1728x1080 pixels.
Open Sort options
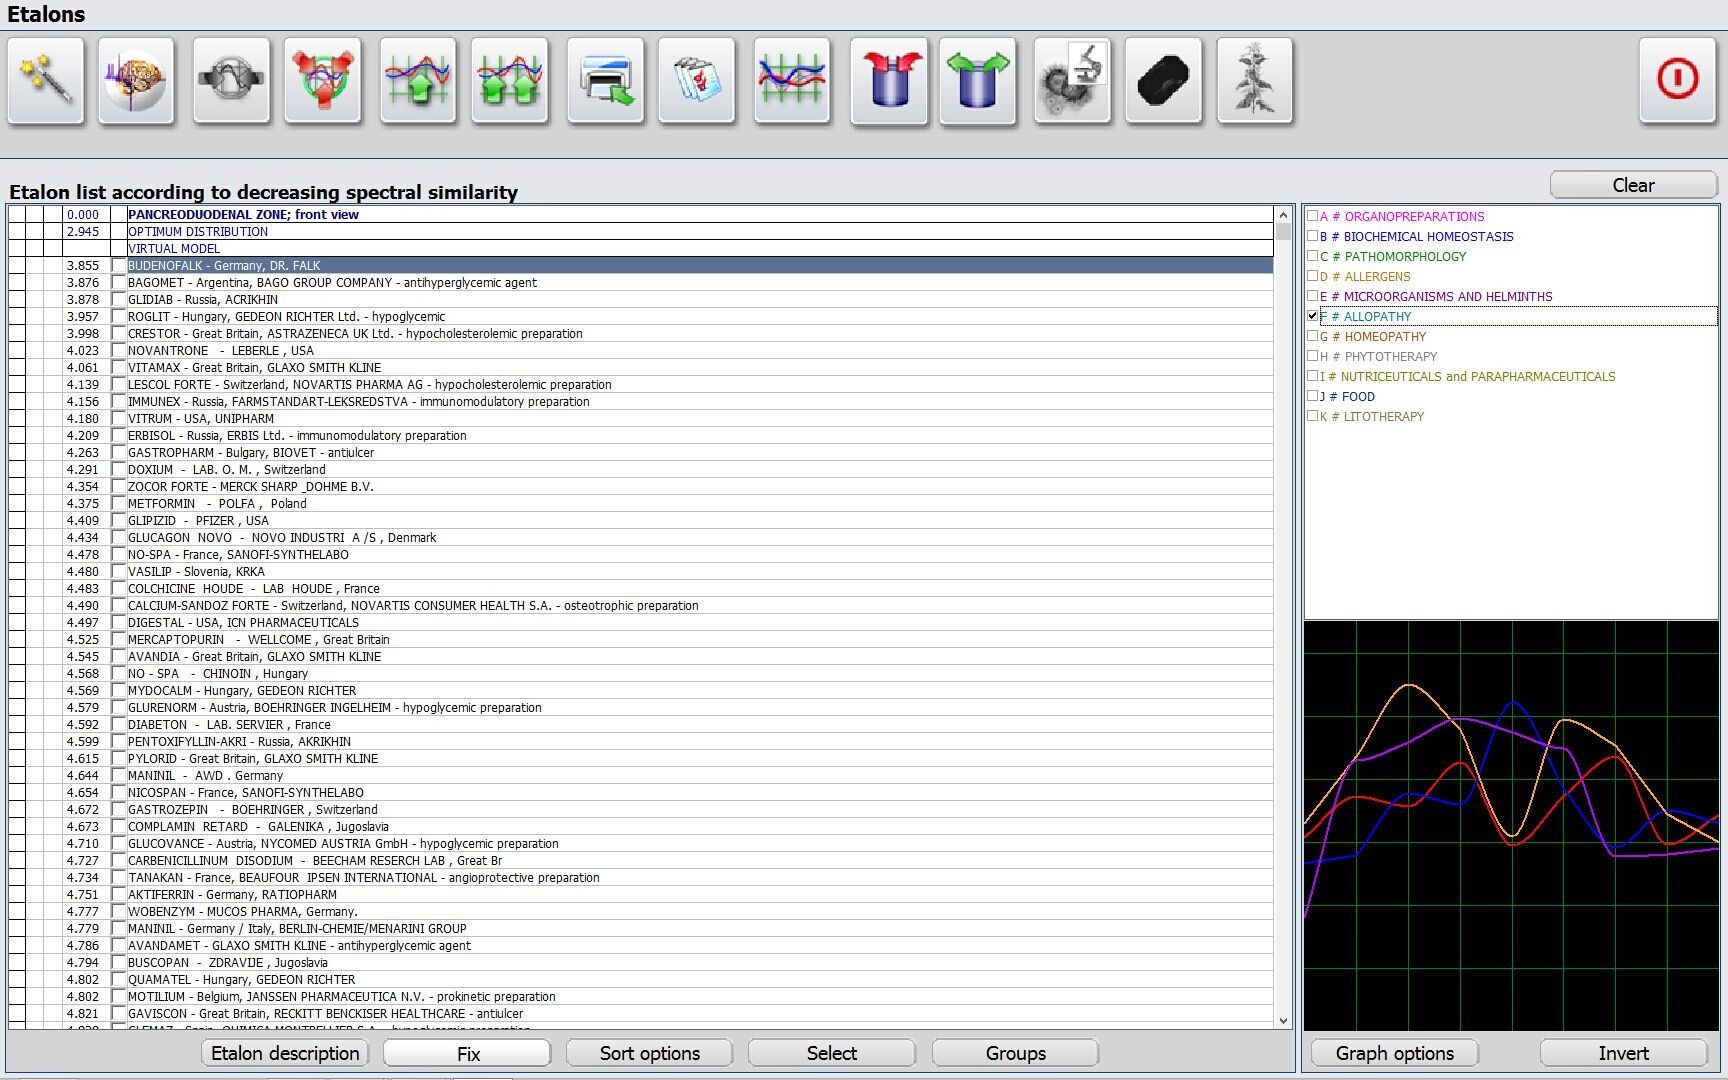pos(649,1053)
